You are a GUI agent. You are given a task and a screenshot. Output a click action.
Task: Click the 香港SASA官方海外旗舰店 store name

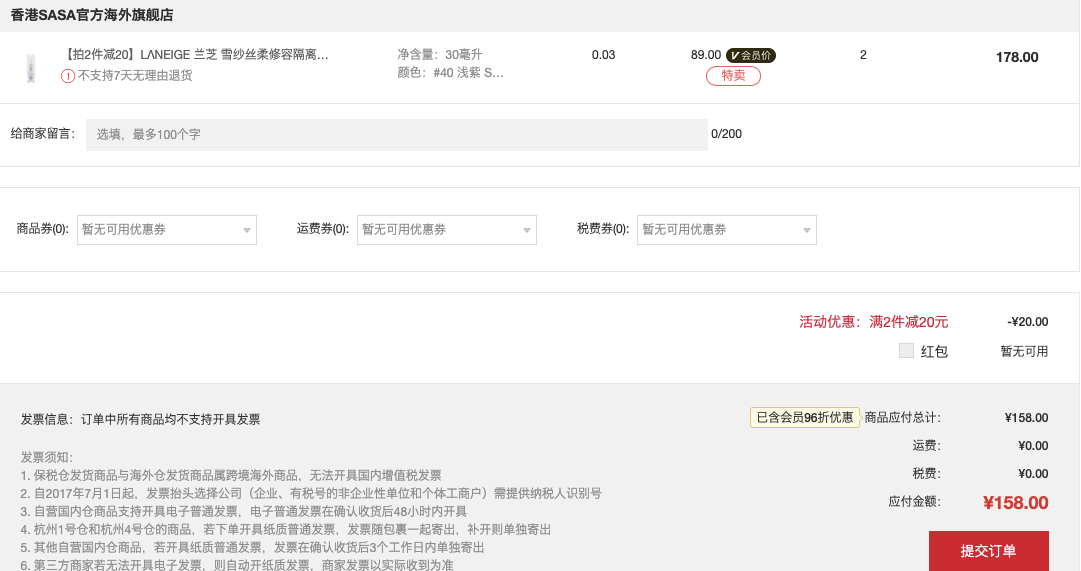click(x=92, y=15)
